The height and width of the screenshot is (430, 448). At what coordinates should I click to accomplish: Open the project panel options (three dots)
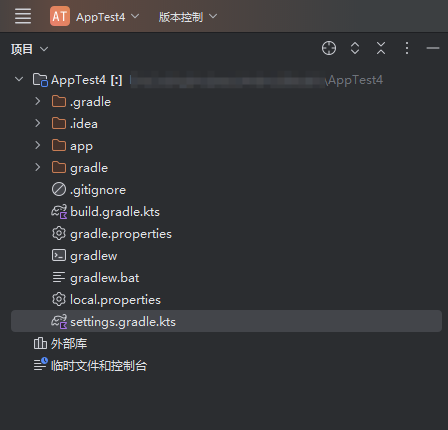[407, 48]
